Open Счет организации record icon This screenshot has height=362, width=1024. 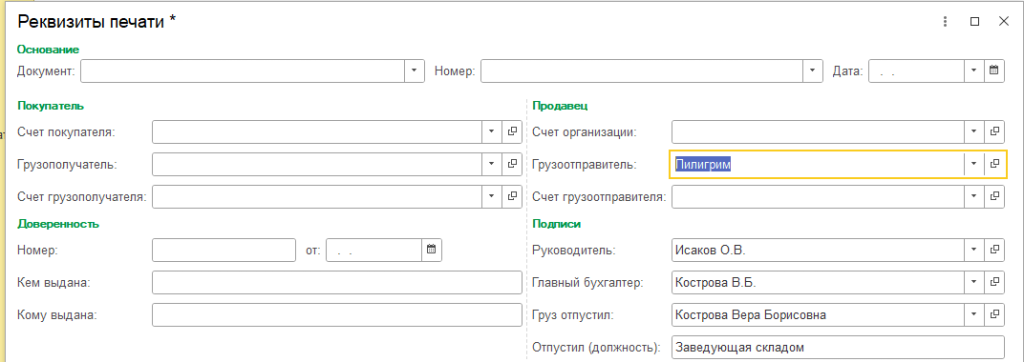tap(994, 131)
